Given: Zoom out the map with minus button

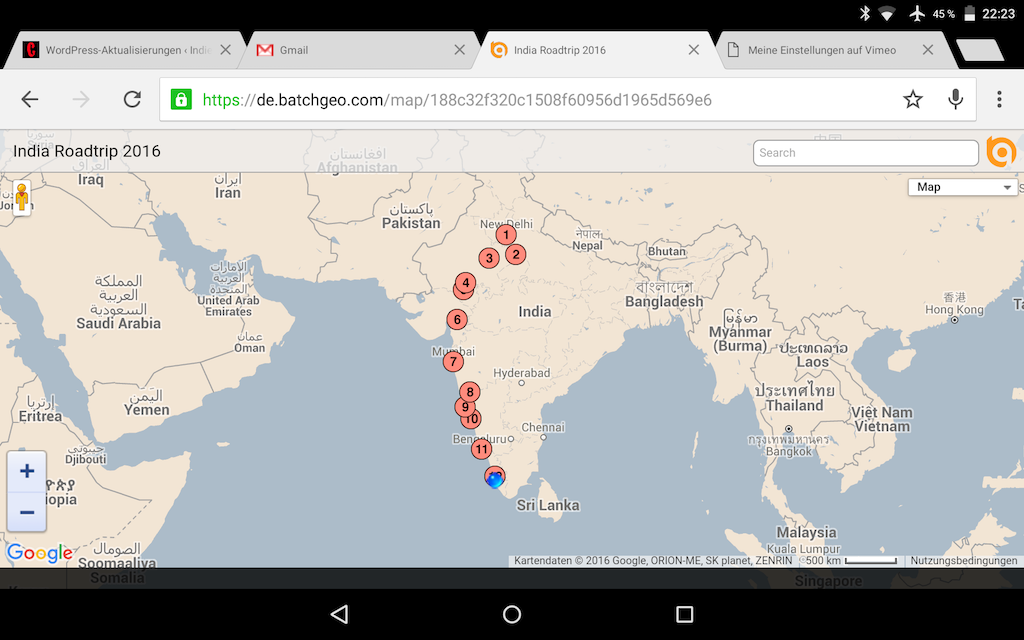Looking at the screenshot, I should (x=27, y=512).
